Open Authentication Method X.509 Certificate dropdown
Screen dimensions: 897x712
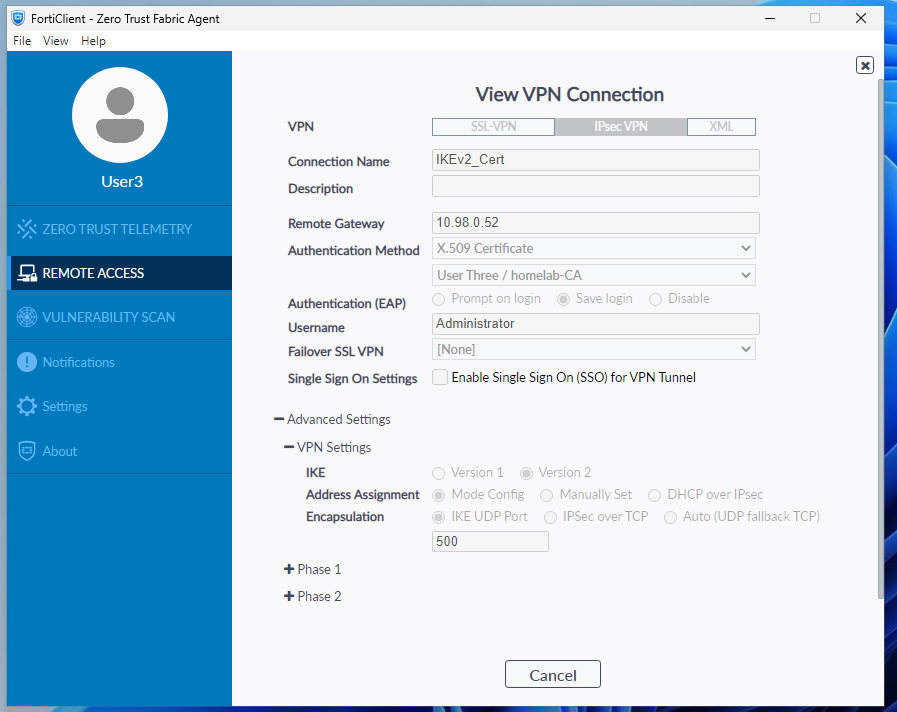[594, 248]
